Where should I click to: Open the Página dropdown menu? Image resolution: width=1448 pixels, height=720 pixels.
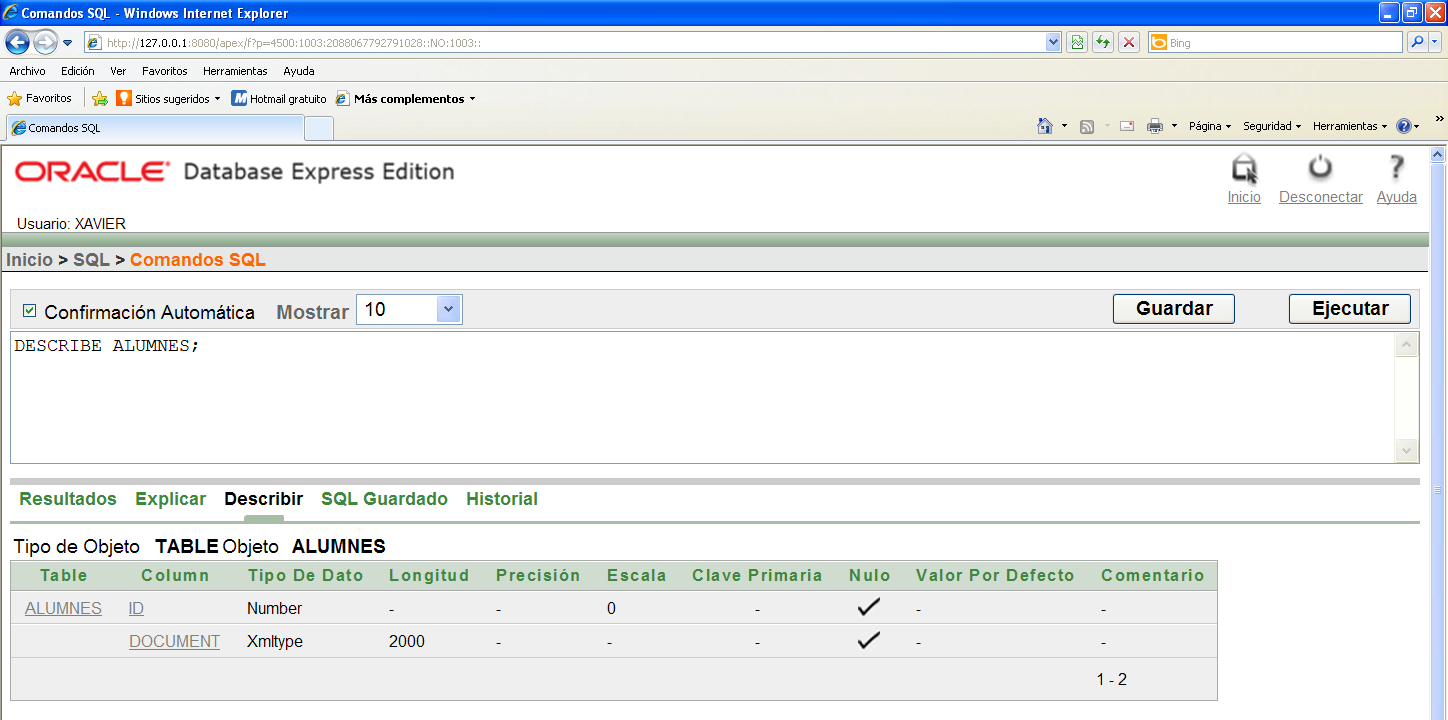(x=1210, y=126)
